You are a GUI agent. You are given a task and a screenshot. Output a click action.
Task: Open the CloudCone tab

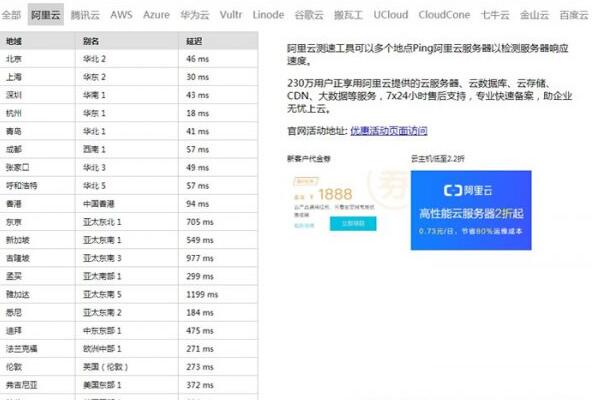(444, 15)
